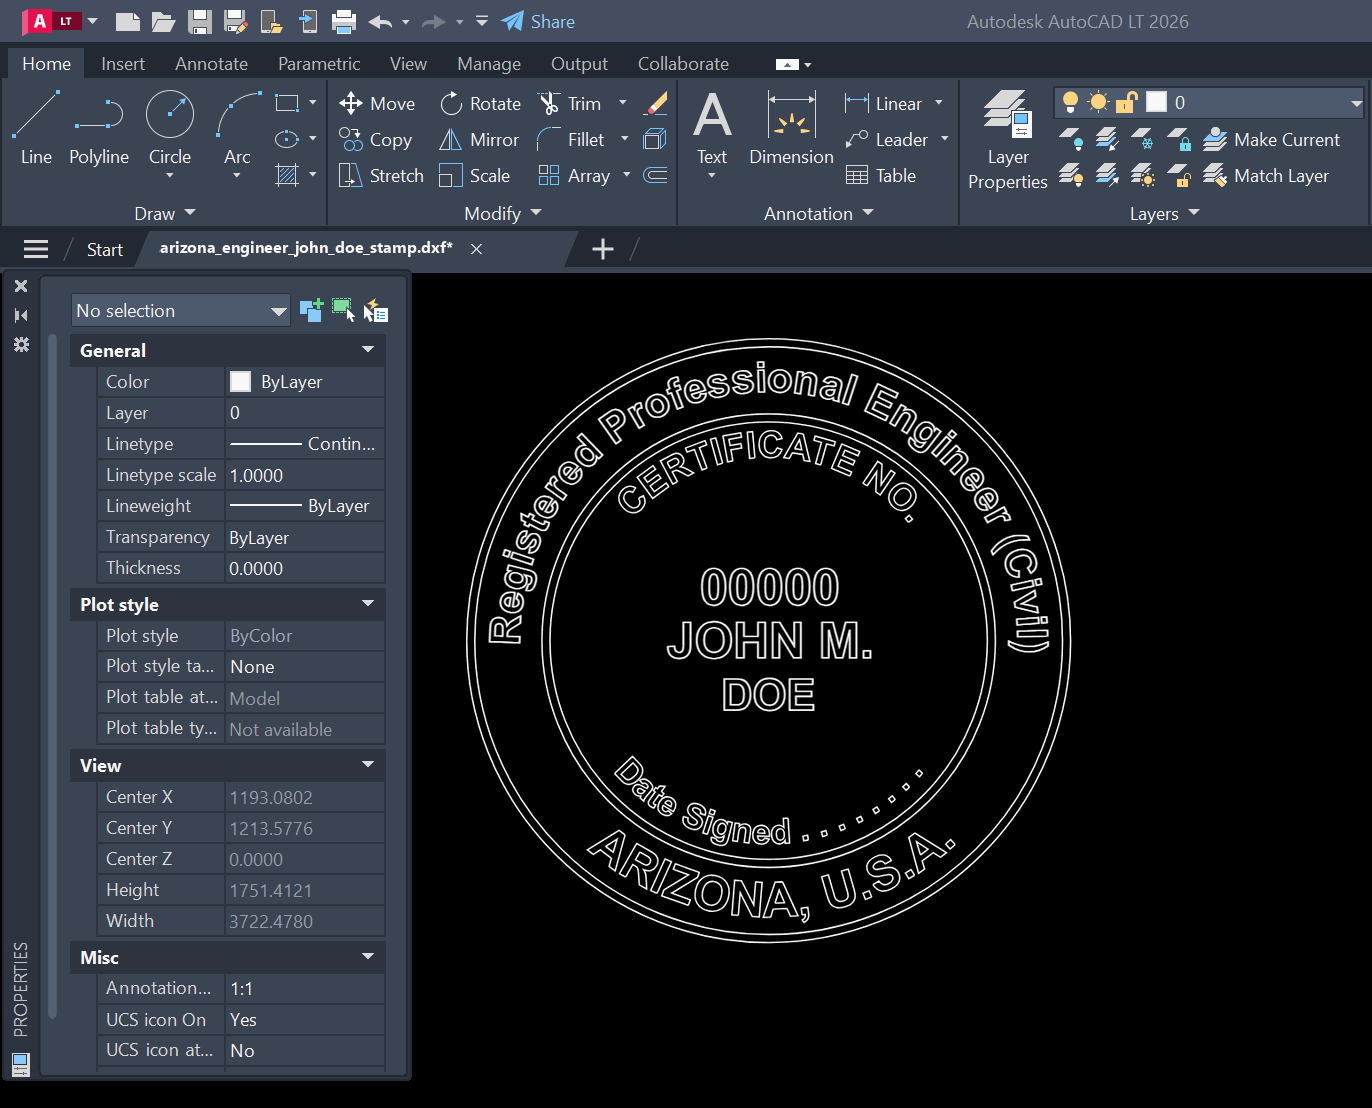Expand the Draw panel
Screen dimensions: 1372x1108
(x=165, y=213)
